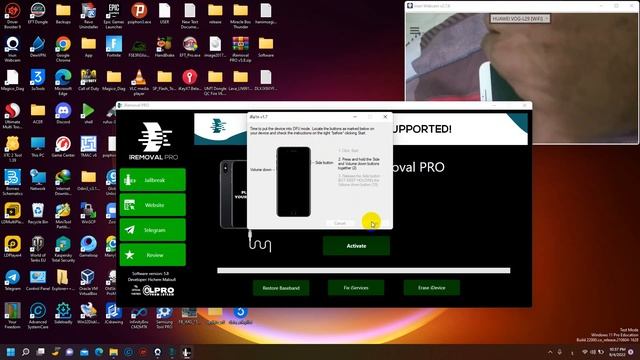This screenshot has height=360, width=640.
Task: Launch 3uTools from the desktop
Action: 38,80
